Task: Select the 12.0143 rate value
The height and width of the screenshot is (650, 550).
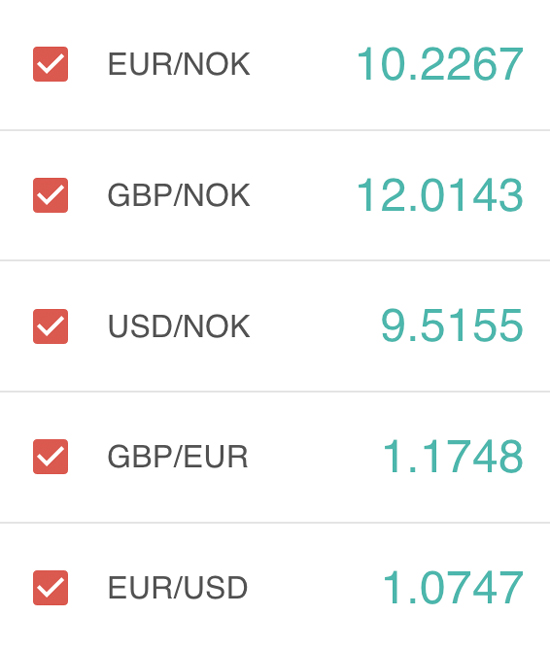Action: pyautogui.click(x=440, y=195)
